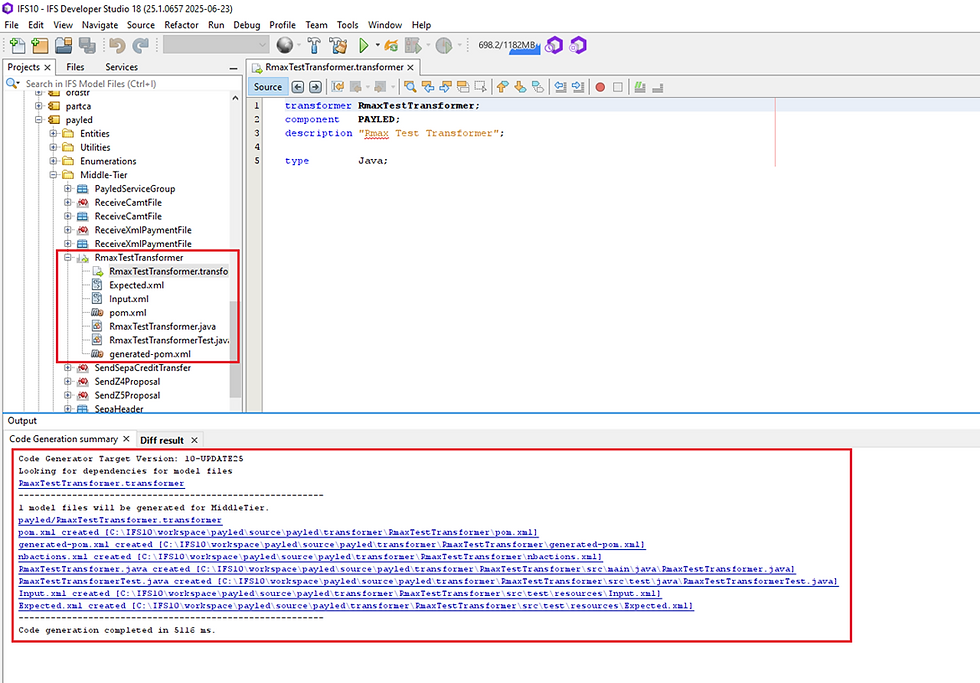This screenshot has width=980, height=683.
Task: Click the Next Bookmark icon
Action: click(x=520, y=87)
